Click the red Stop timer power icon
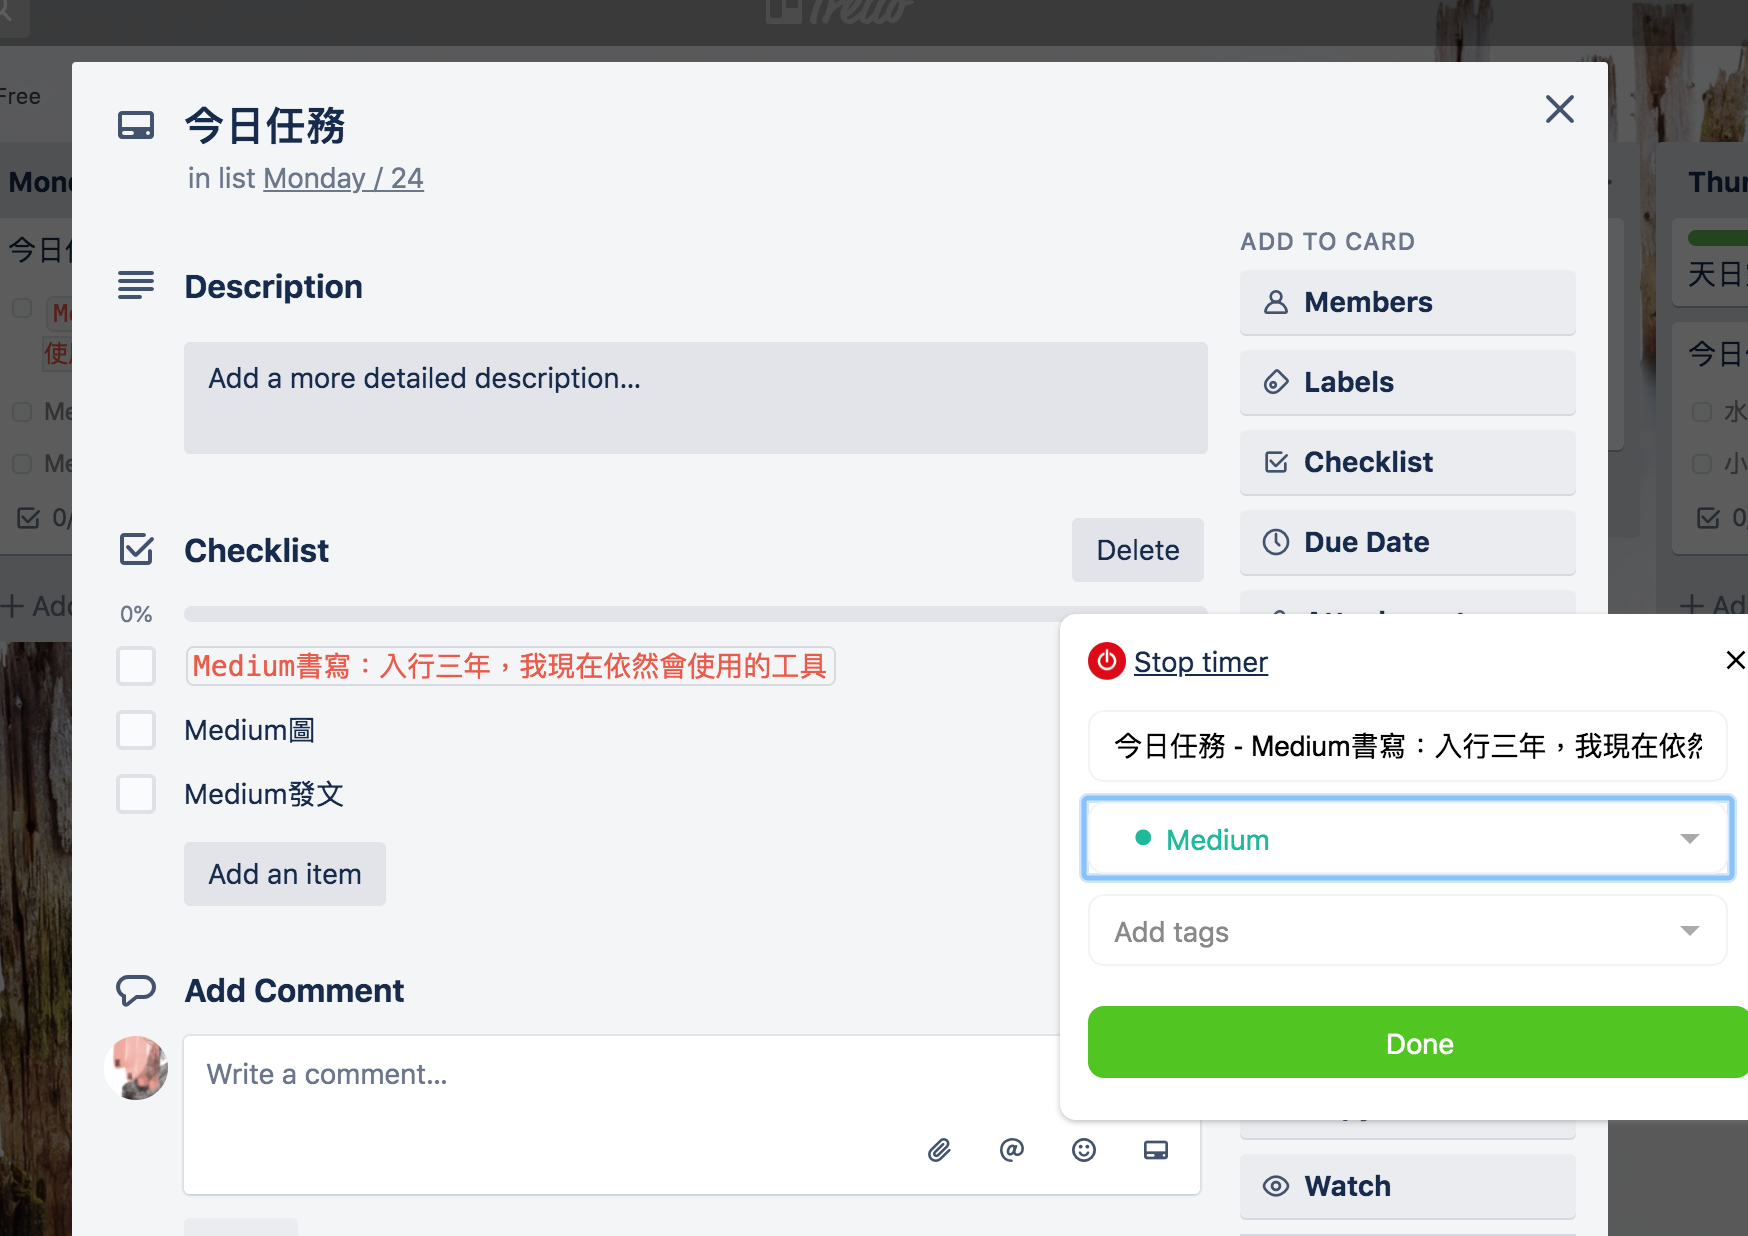The width and height of the screenshot is (1748, 1236). pos(1107,661)
